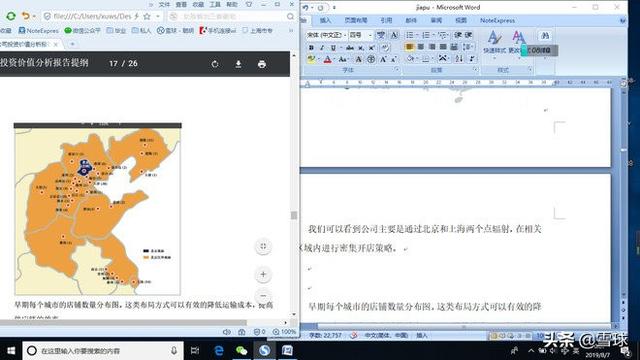Toggle bold formatting in Word ribbon

(x=311, y=48)
